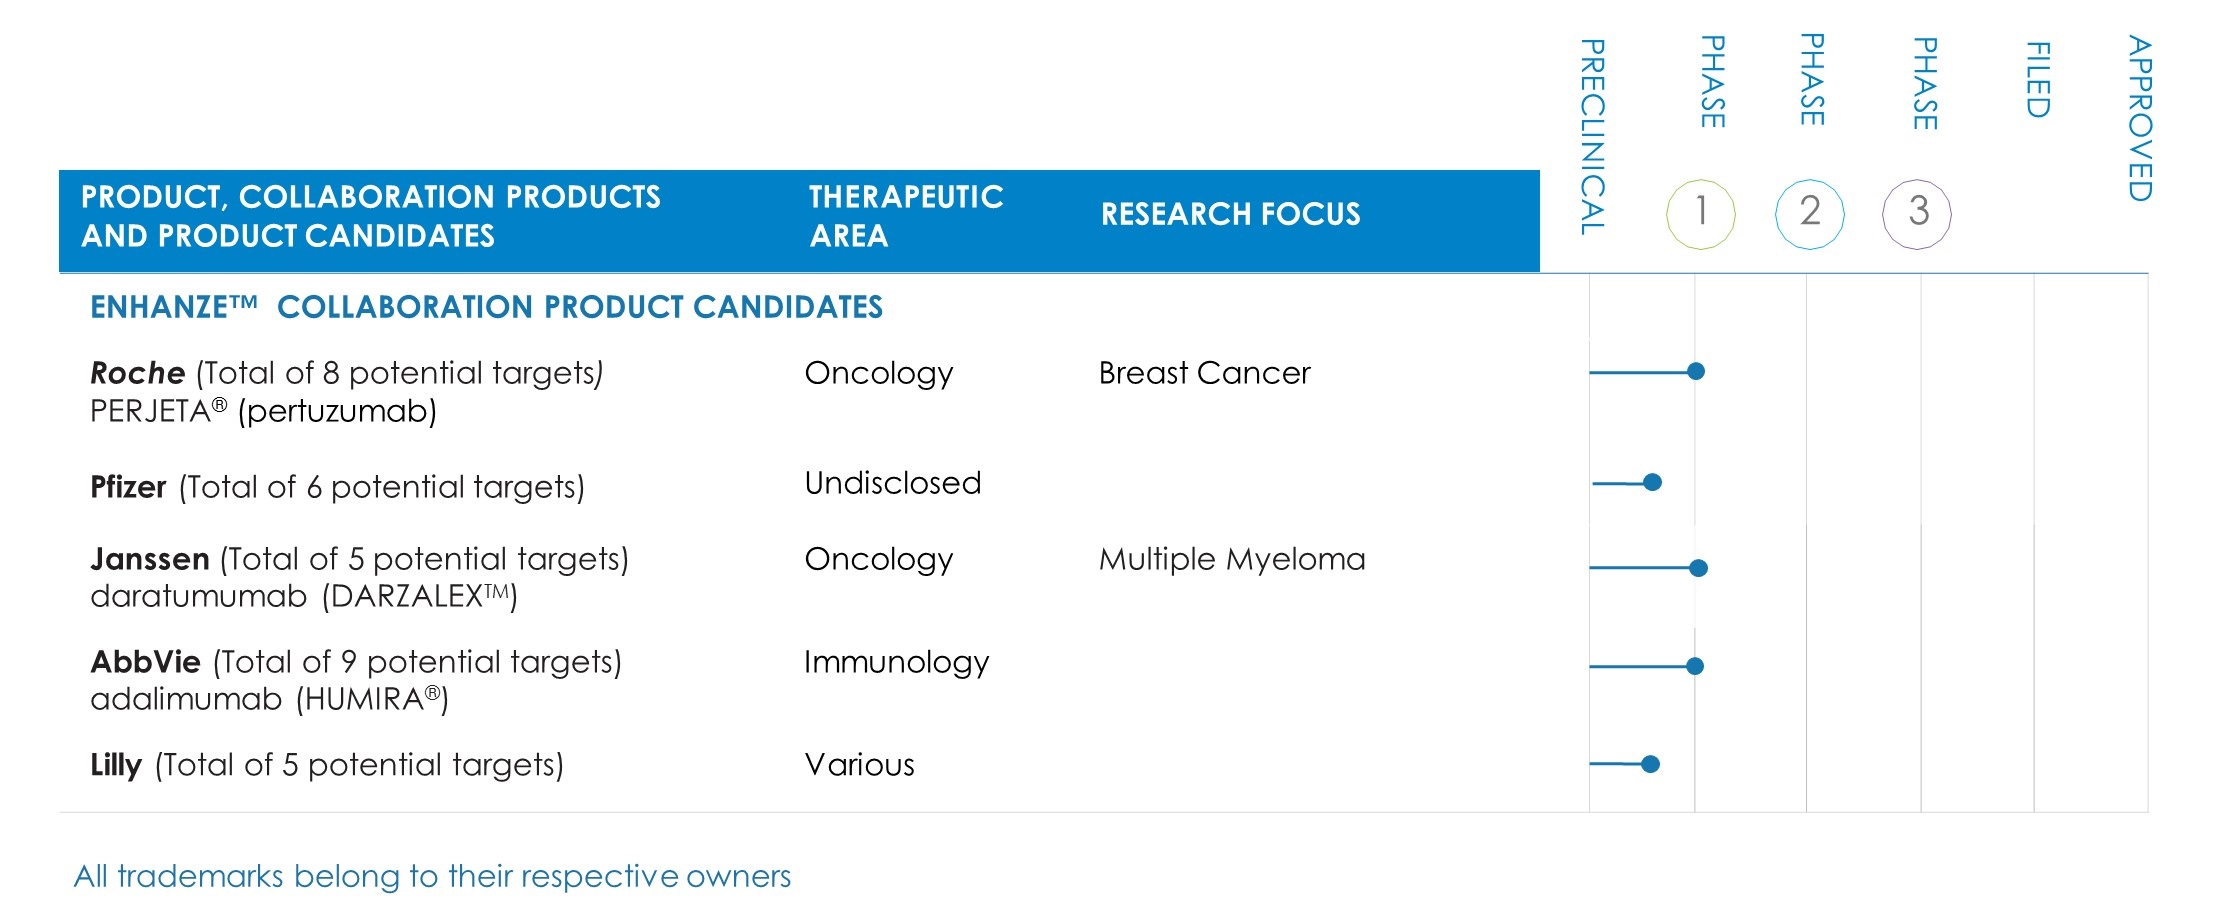Open the Roche collaboration name
This screenshot has width=2218, height=916.
coord(138,373)
